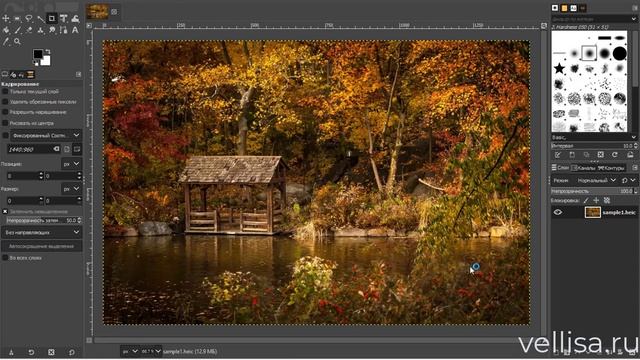This screenshot has height=360, width=640.
Task: Open the Fonts tab in top-right dock
Action: point(573,8)
